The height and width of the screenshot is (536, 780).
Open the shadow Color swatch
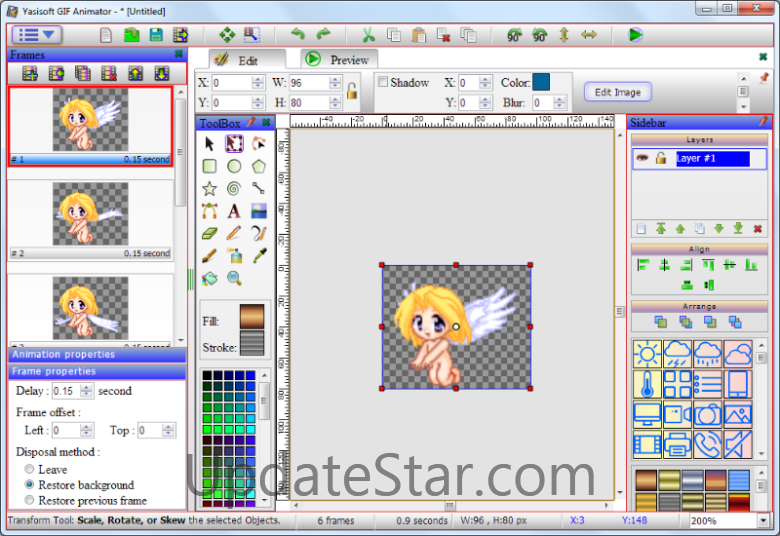pos(541,82)
